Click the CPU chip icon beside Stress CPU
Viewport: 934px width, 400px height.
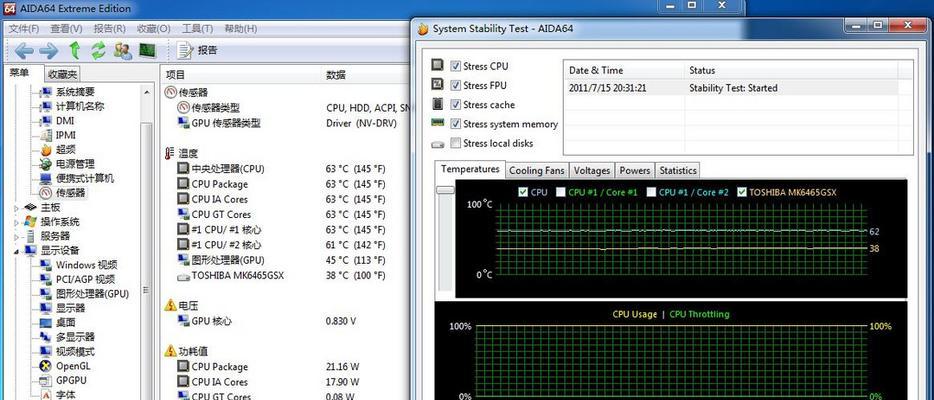point(438,65)
